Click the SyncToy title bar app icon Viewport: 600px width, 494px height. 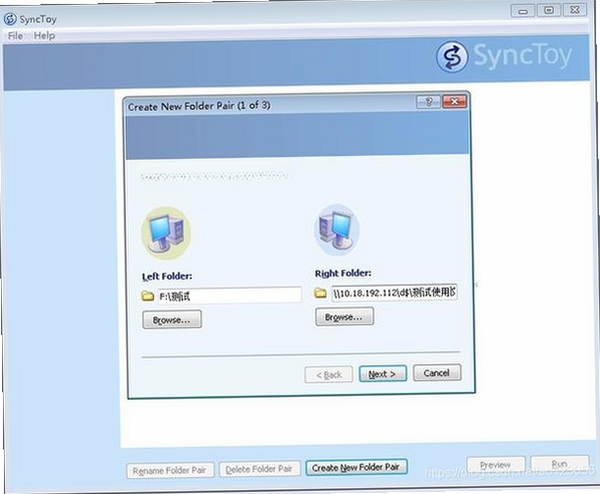[x=10, y=19]
